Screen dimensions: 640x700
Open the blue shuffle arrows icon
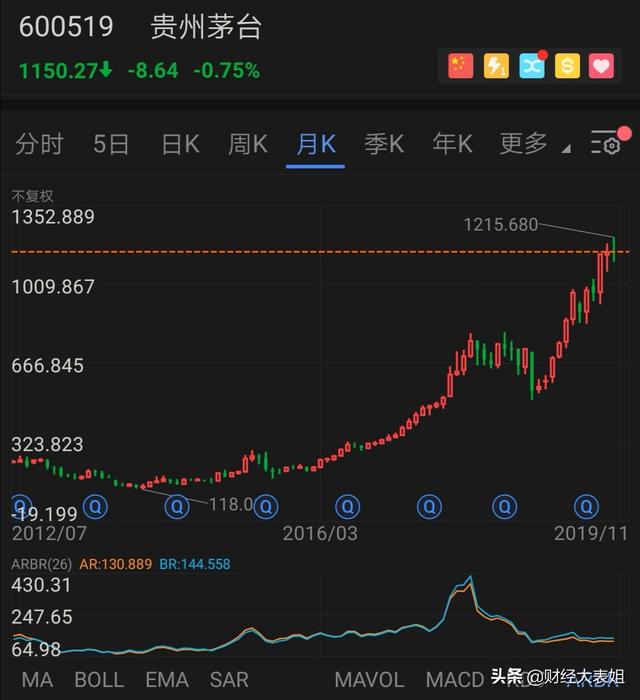(532, 66)
